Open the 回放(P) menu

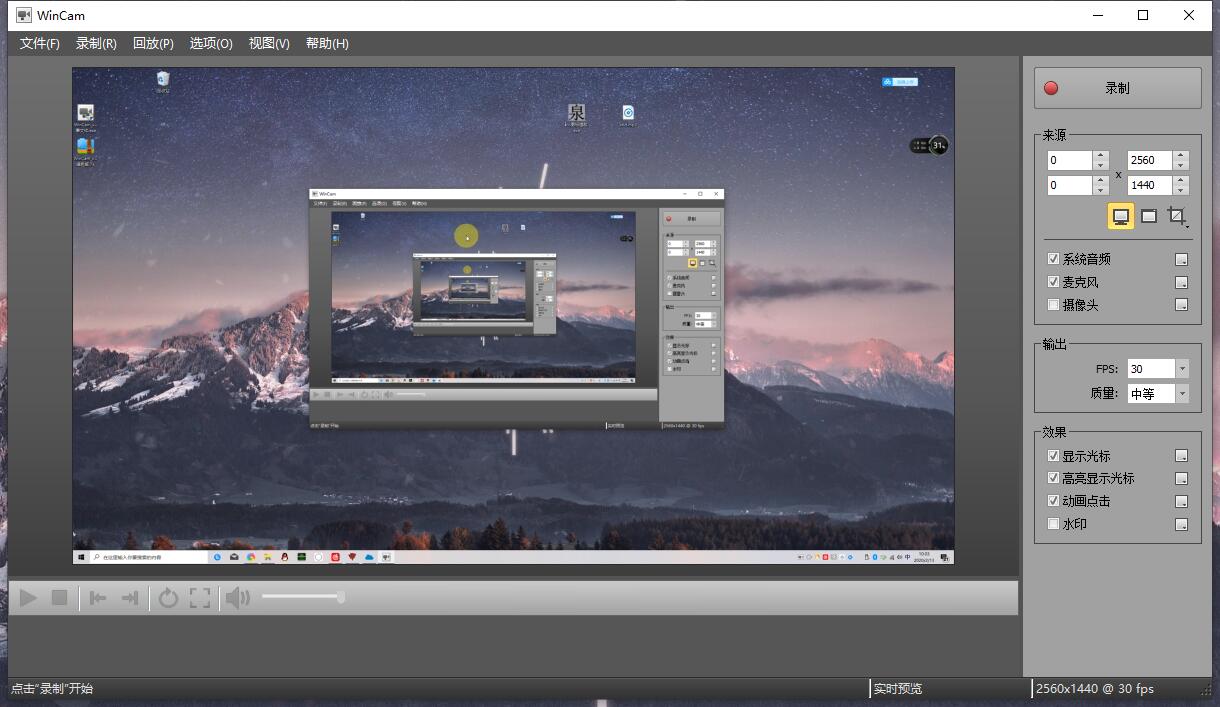(x=152, y=43)
